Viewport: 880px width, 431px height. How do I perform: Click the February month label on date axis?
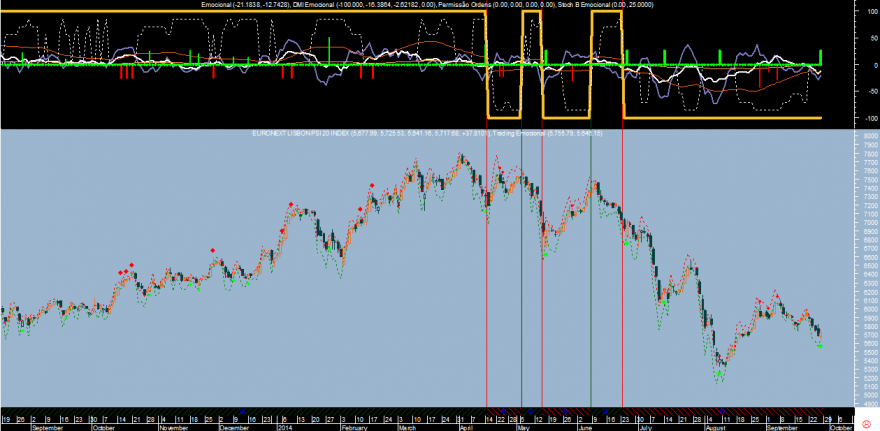click(354, 427)
